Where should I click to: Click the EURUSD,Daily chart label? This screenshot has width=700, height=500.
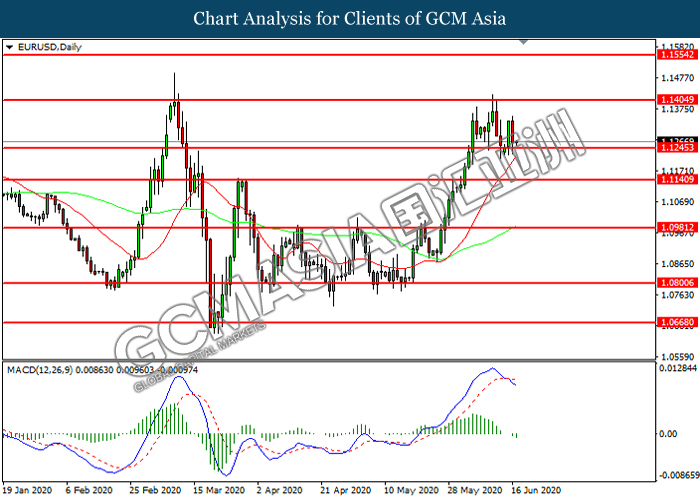(50, 47)
